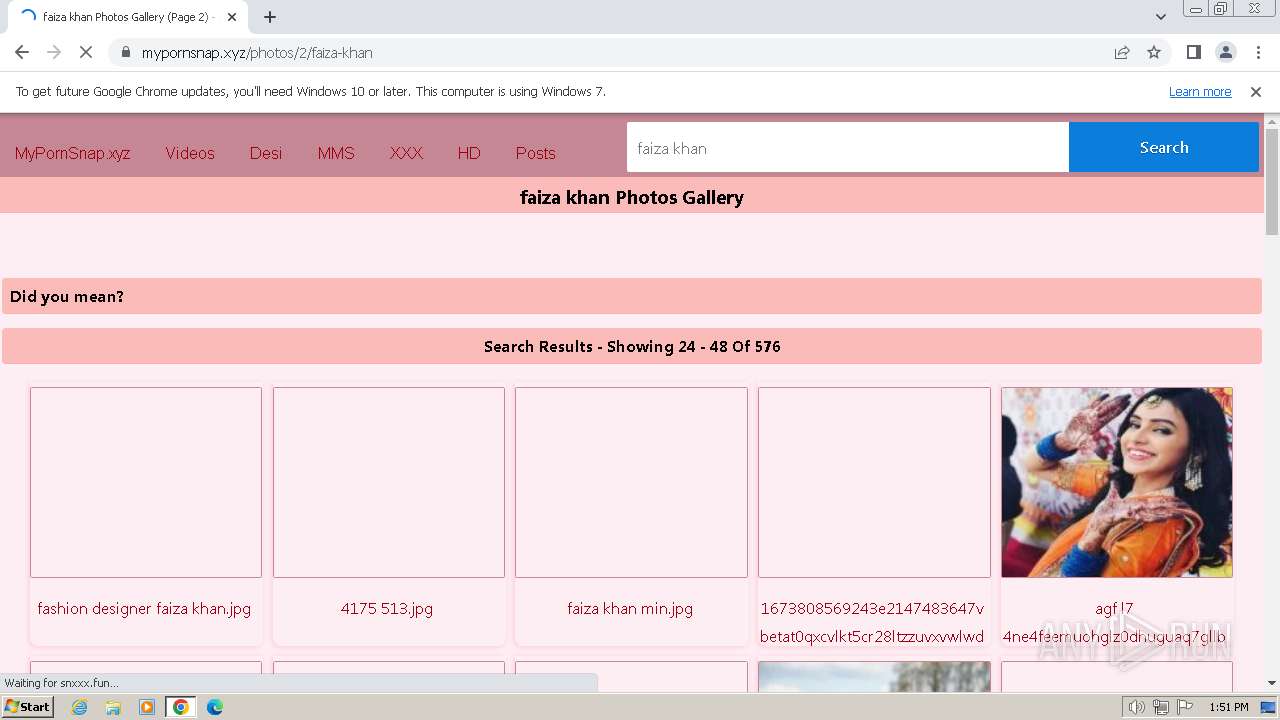Open the File Explorer taskbar icon
The width and height of the screenshot is (1280, 720).
click(x=113, y=707)
